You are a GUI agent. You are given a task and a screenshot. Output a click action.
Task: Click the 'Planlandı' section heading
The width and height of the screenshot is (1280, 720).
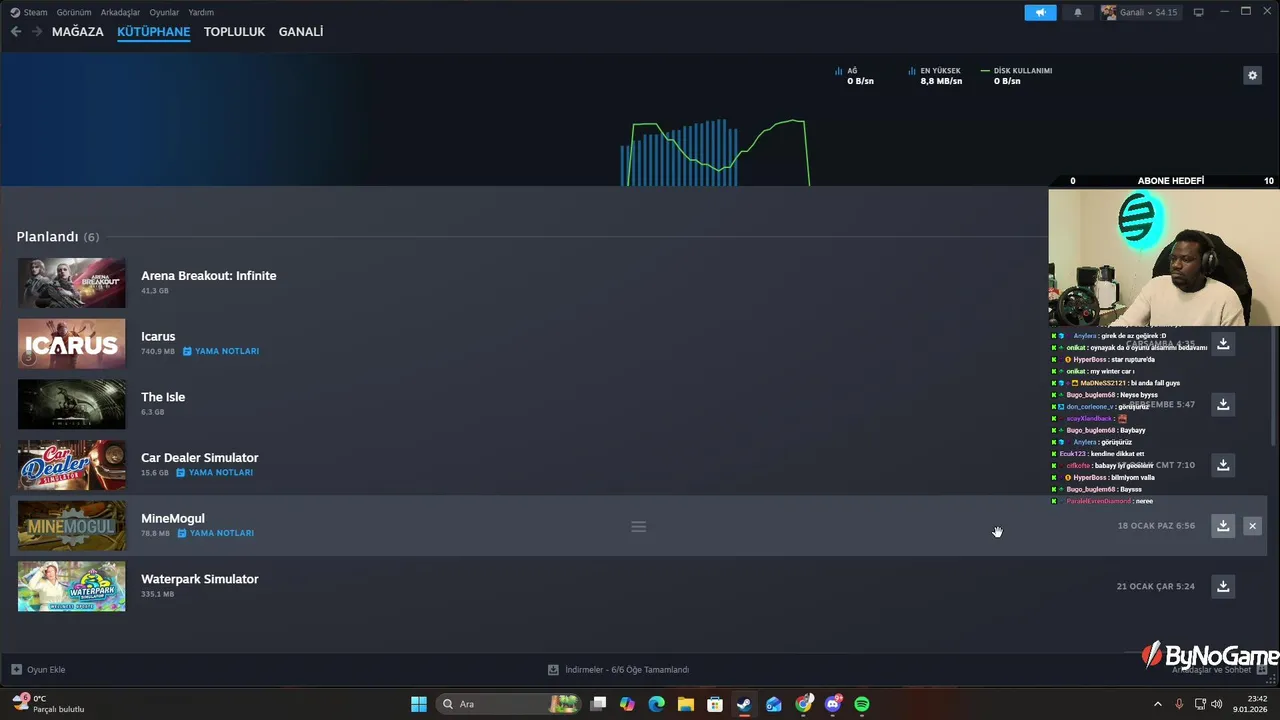coord(47,237)
